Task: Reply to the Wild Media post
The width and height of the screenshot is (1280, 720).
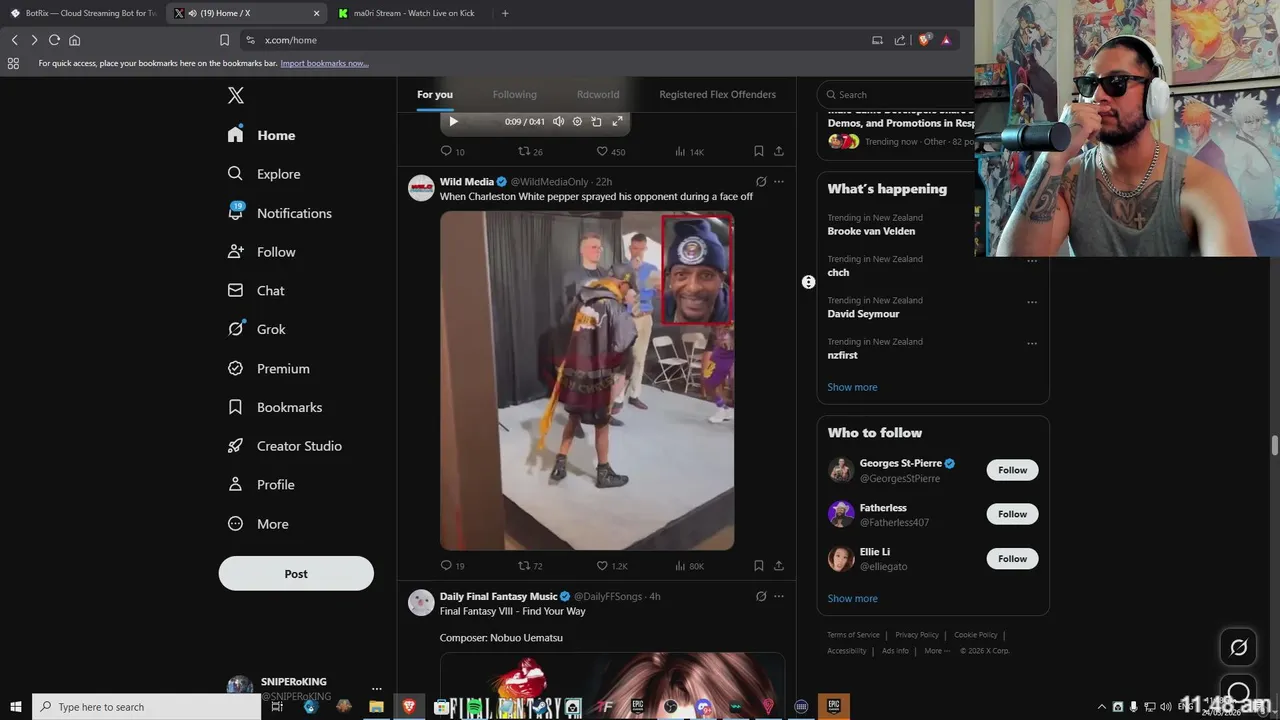Action: click(x=452, y=566)
